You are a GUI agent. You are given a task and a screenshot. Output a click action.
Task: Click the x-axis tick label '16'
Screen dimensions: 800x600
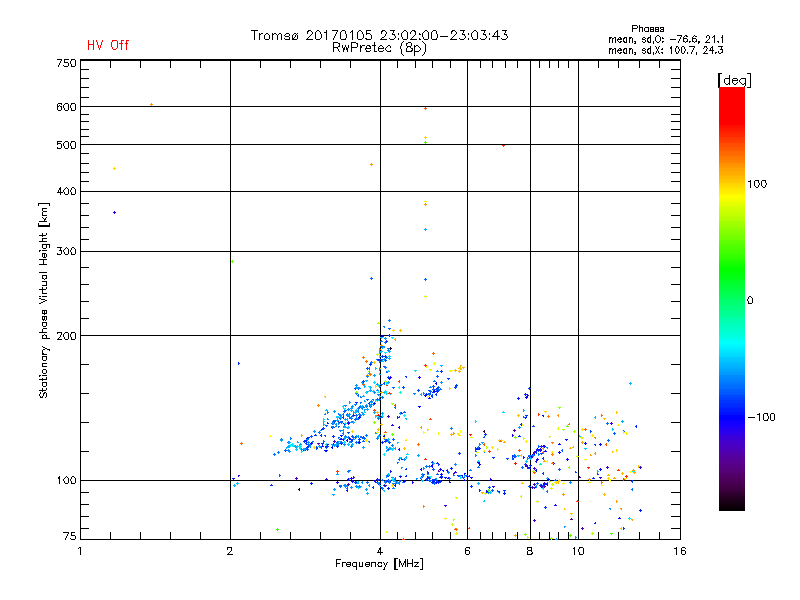680,551
